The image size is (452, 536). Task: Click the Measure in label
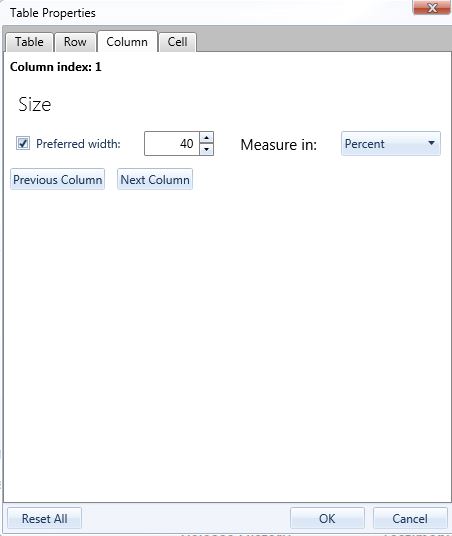(x=279, y=145)
